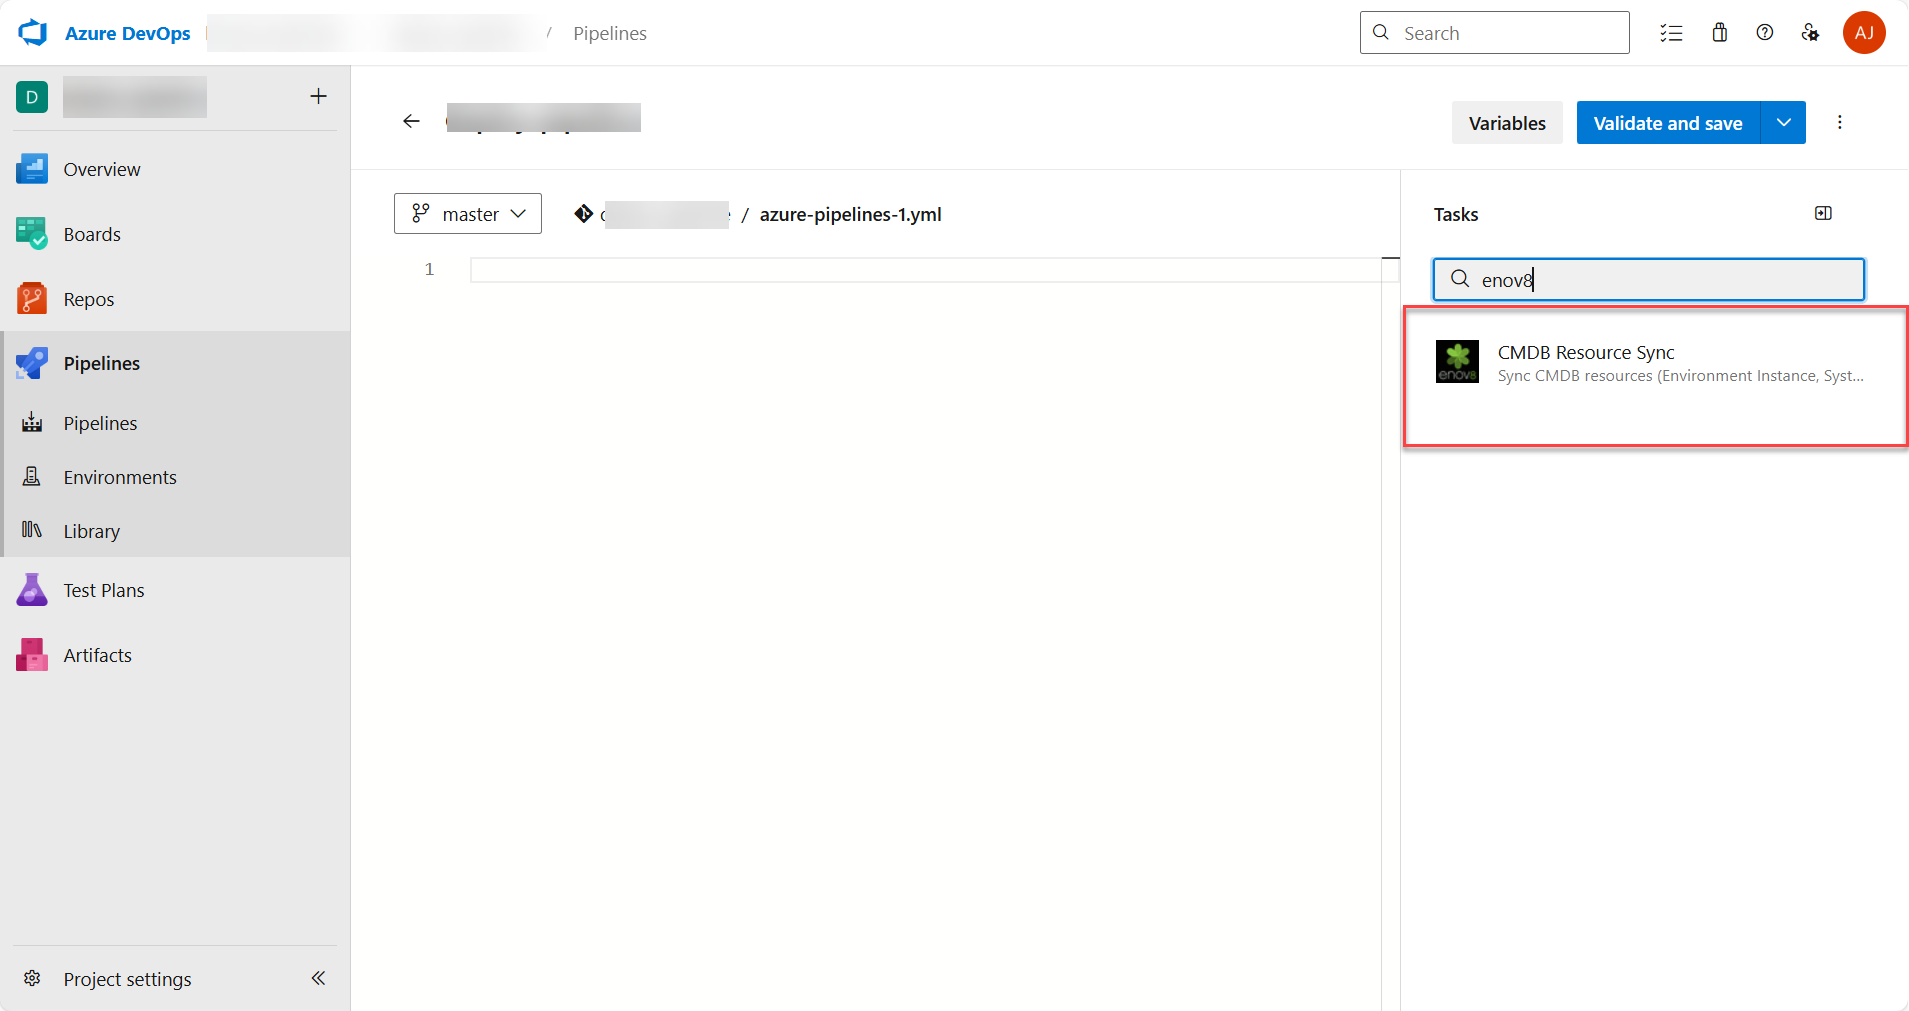1909x1011 pixels.
Task: Open the master branch dropdown
Action: 467,213
